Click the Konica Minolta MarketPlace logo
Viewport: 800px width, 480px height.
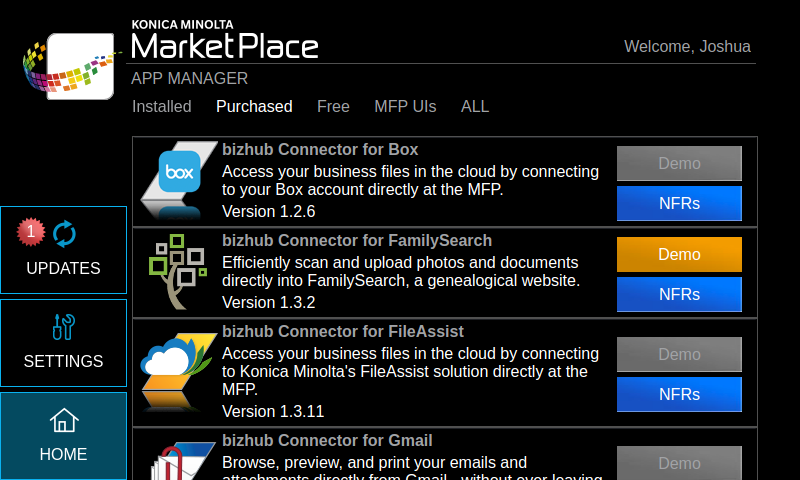pyautogui.click(x=70, y=65)
